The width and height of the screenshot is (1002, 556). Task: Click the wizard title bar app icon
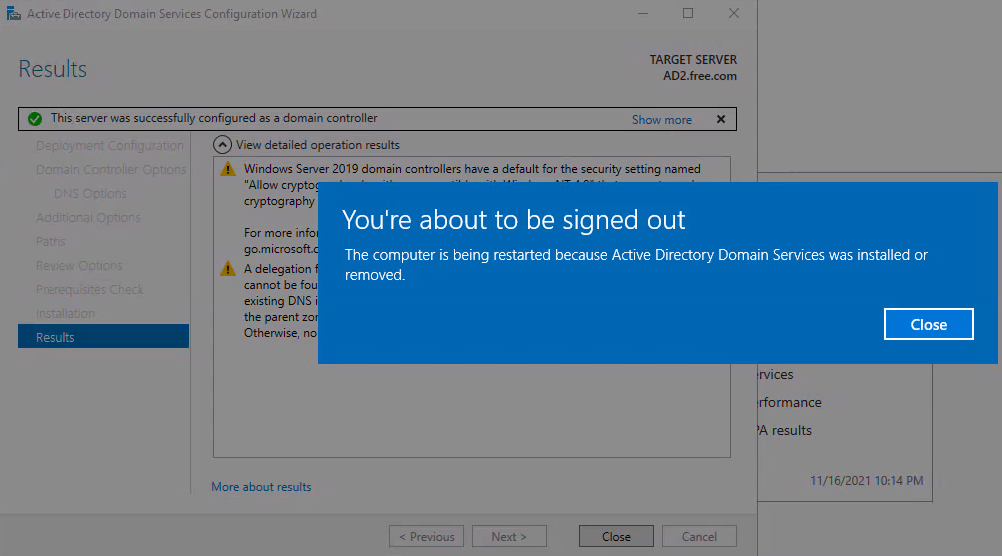click(13, 13)
